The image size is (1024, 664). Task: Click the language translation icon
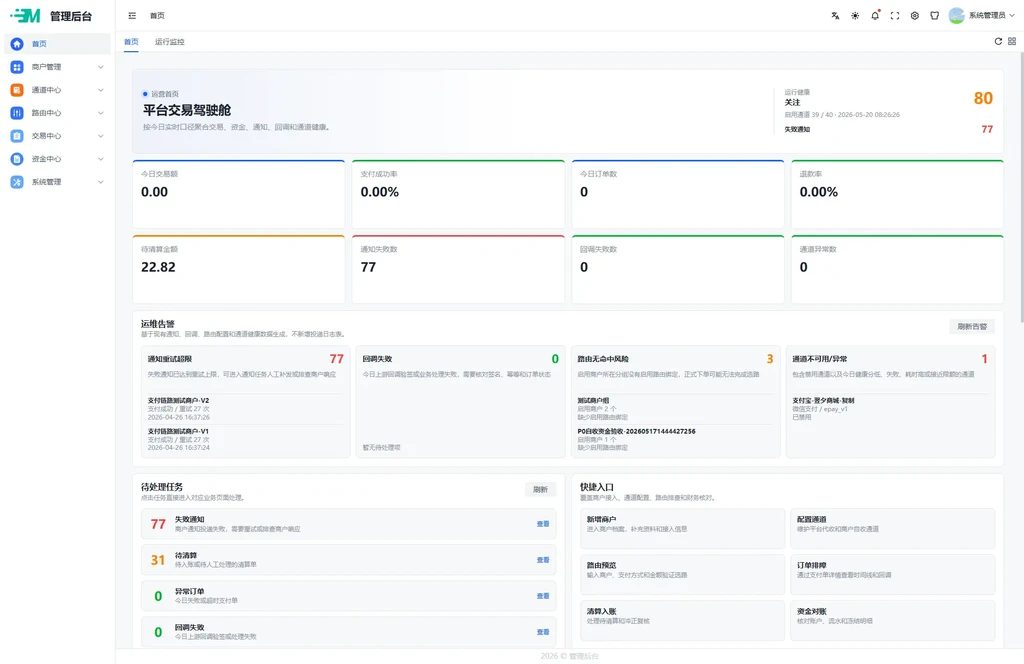click(835, 16)
